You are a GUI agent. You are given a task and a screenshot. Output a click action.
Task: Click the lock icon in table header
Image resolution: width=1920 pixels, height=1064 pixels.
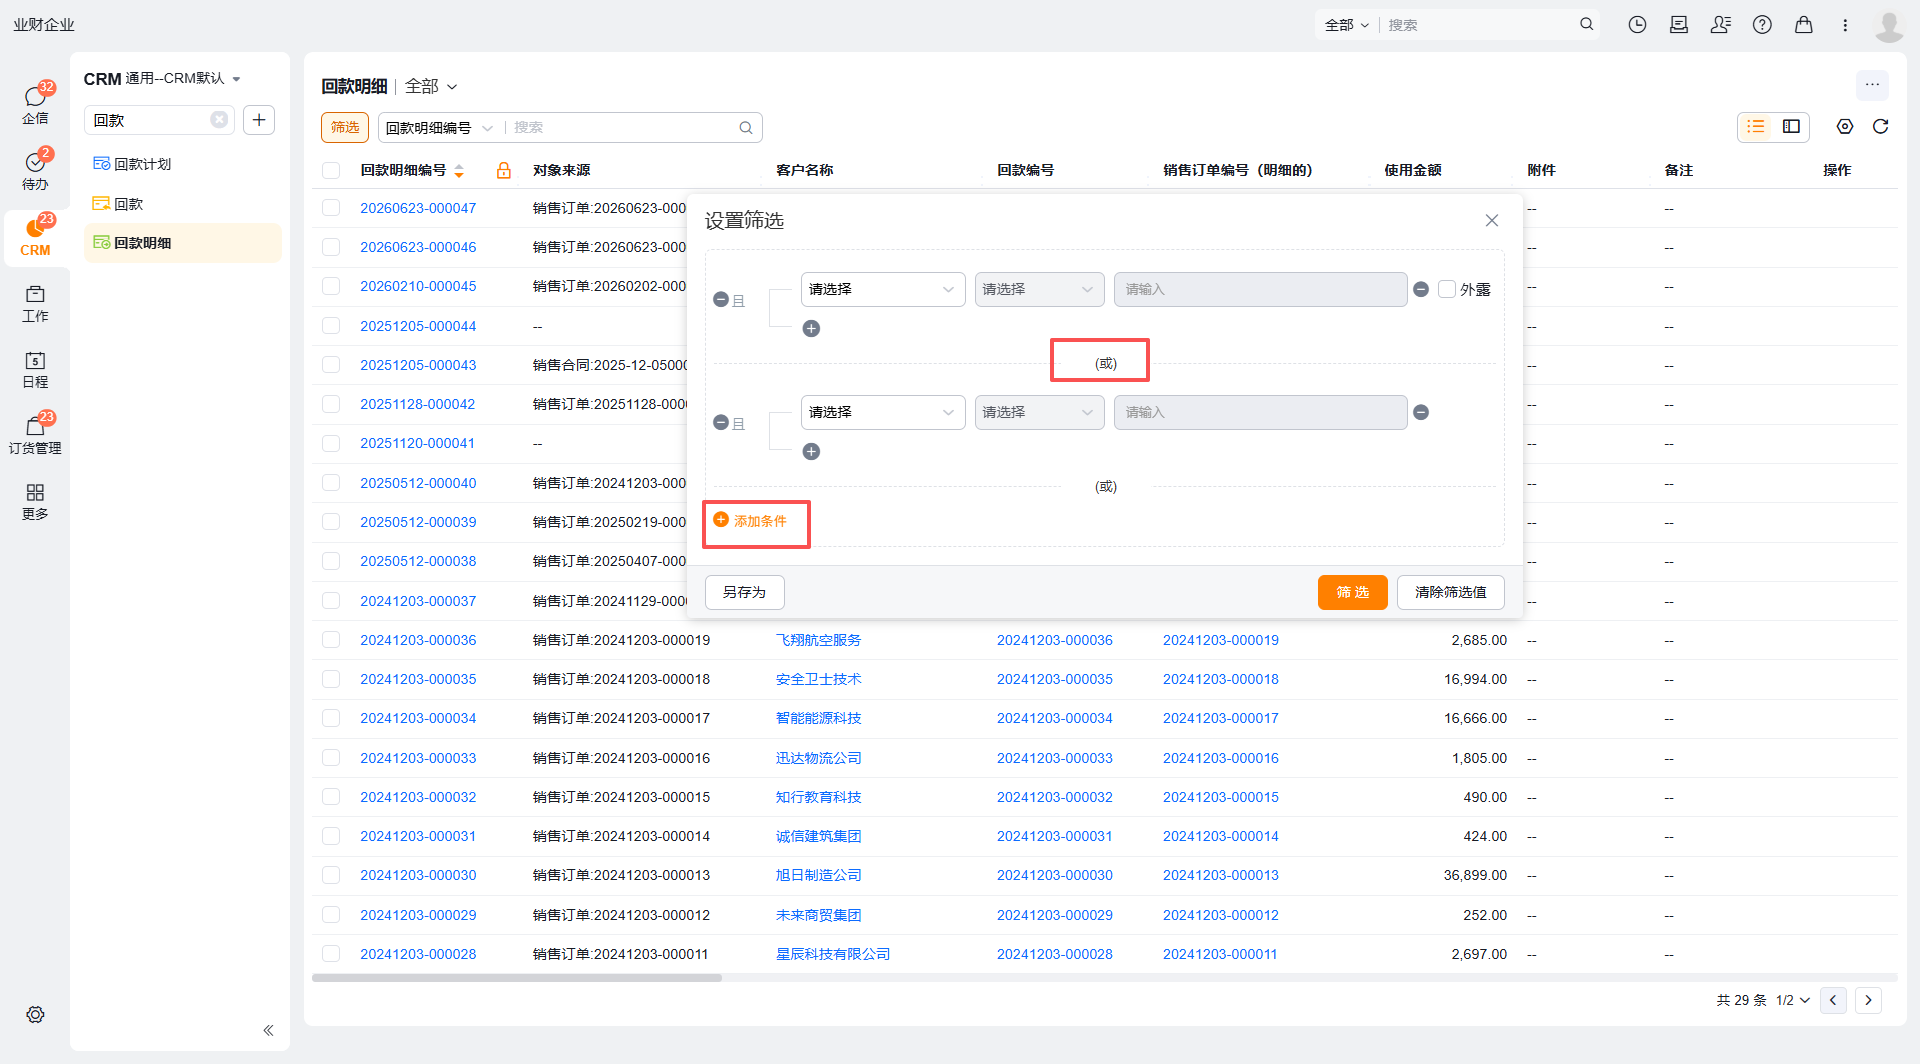click(504, 170)
